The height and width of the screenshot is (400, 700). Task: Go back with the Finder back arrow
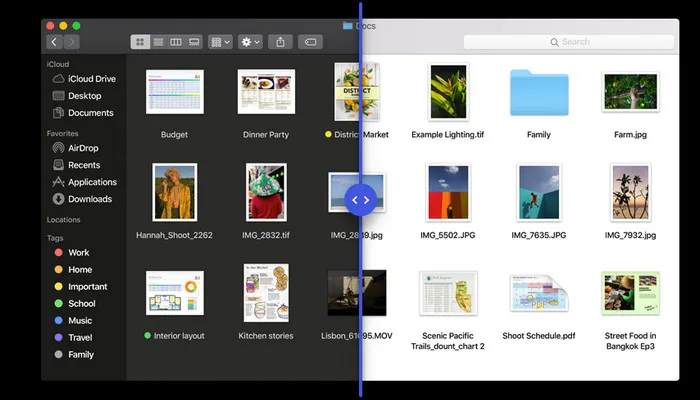tap(54, 42)
